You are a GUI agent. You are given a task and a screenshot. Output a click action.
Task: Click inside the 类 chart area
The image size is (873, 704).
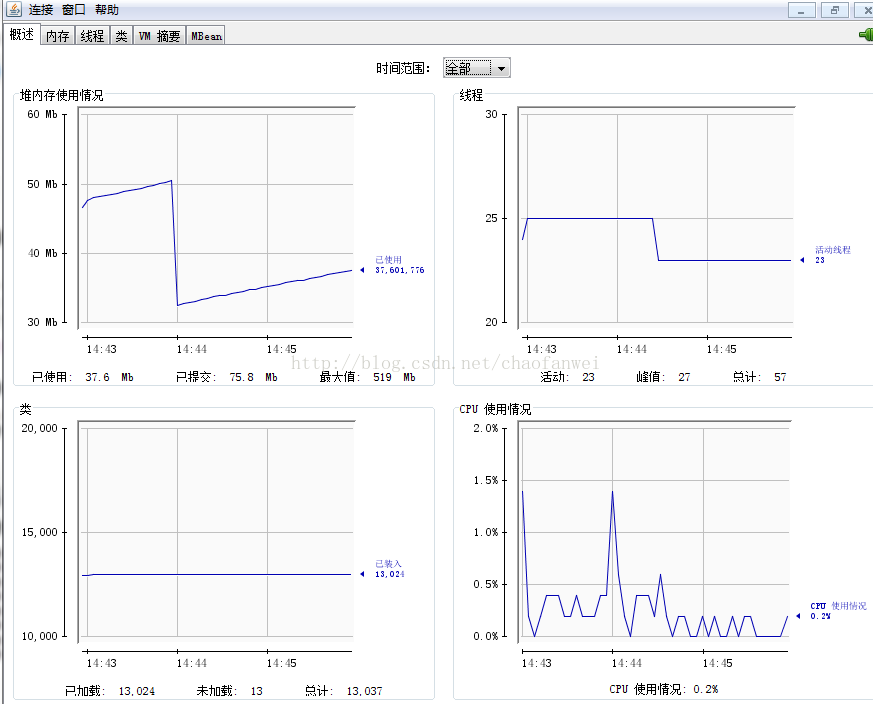[217, 532]
